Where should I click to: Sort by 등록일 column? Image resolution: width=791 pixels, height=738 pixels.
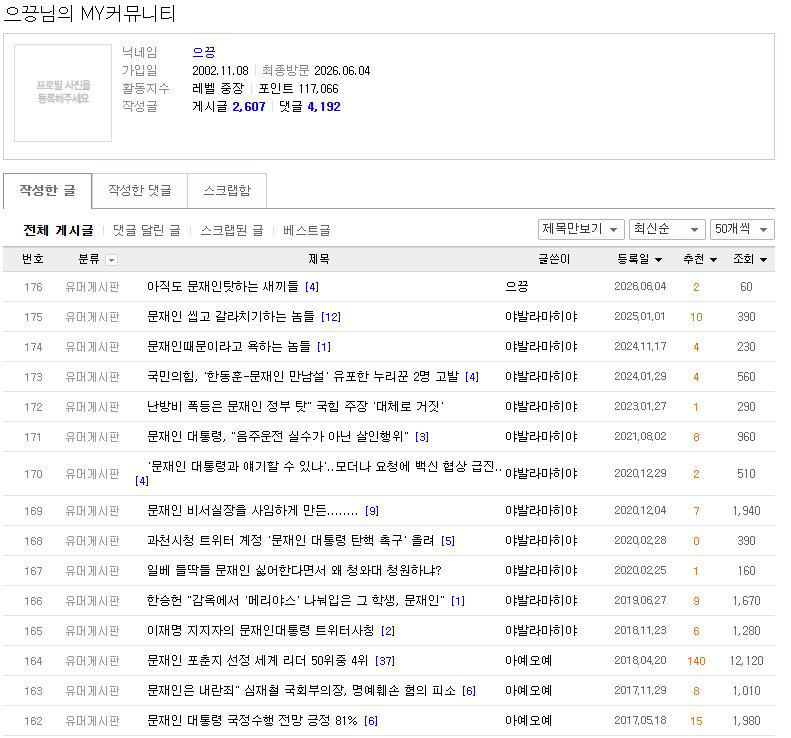(640, 259)
